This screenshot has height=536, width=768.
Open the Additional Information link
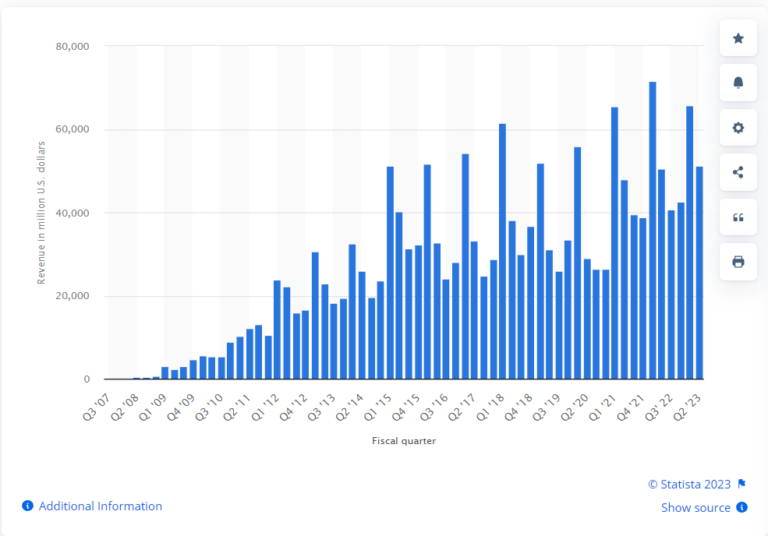100,506
